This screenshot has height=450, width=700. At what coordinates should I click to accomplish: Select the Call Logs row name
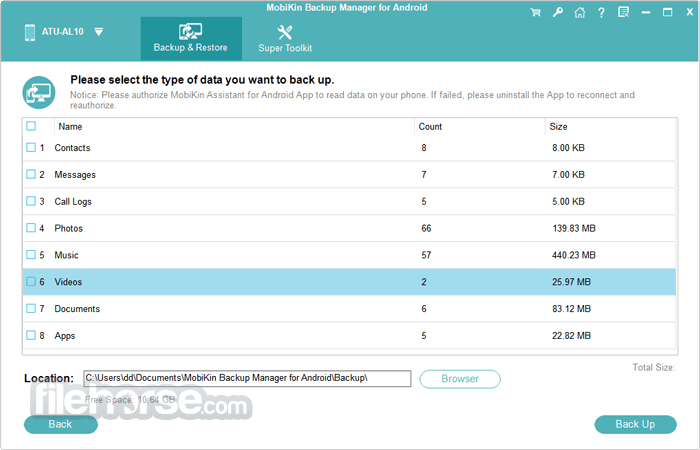(73, 202)
